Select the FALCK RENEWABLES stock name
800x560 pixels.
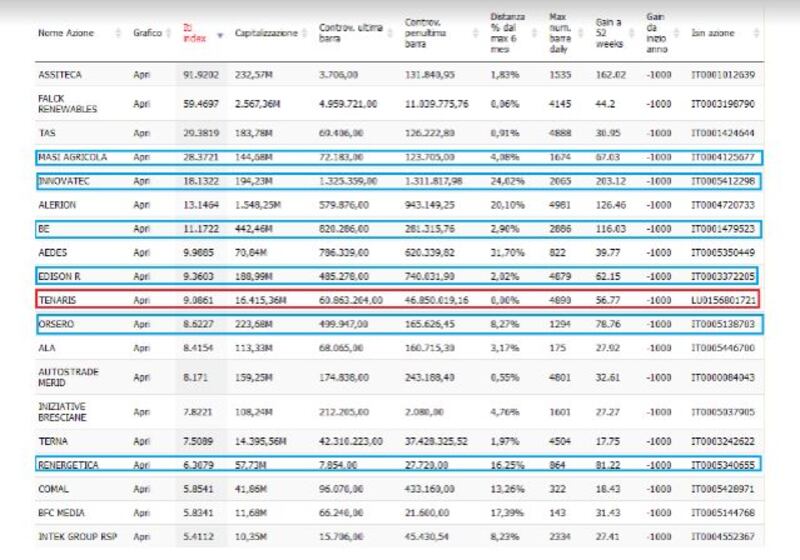pyautogui.click(x=67, y=104)
